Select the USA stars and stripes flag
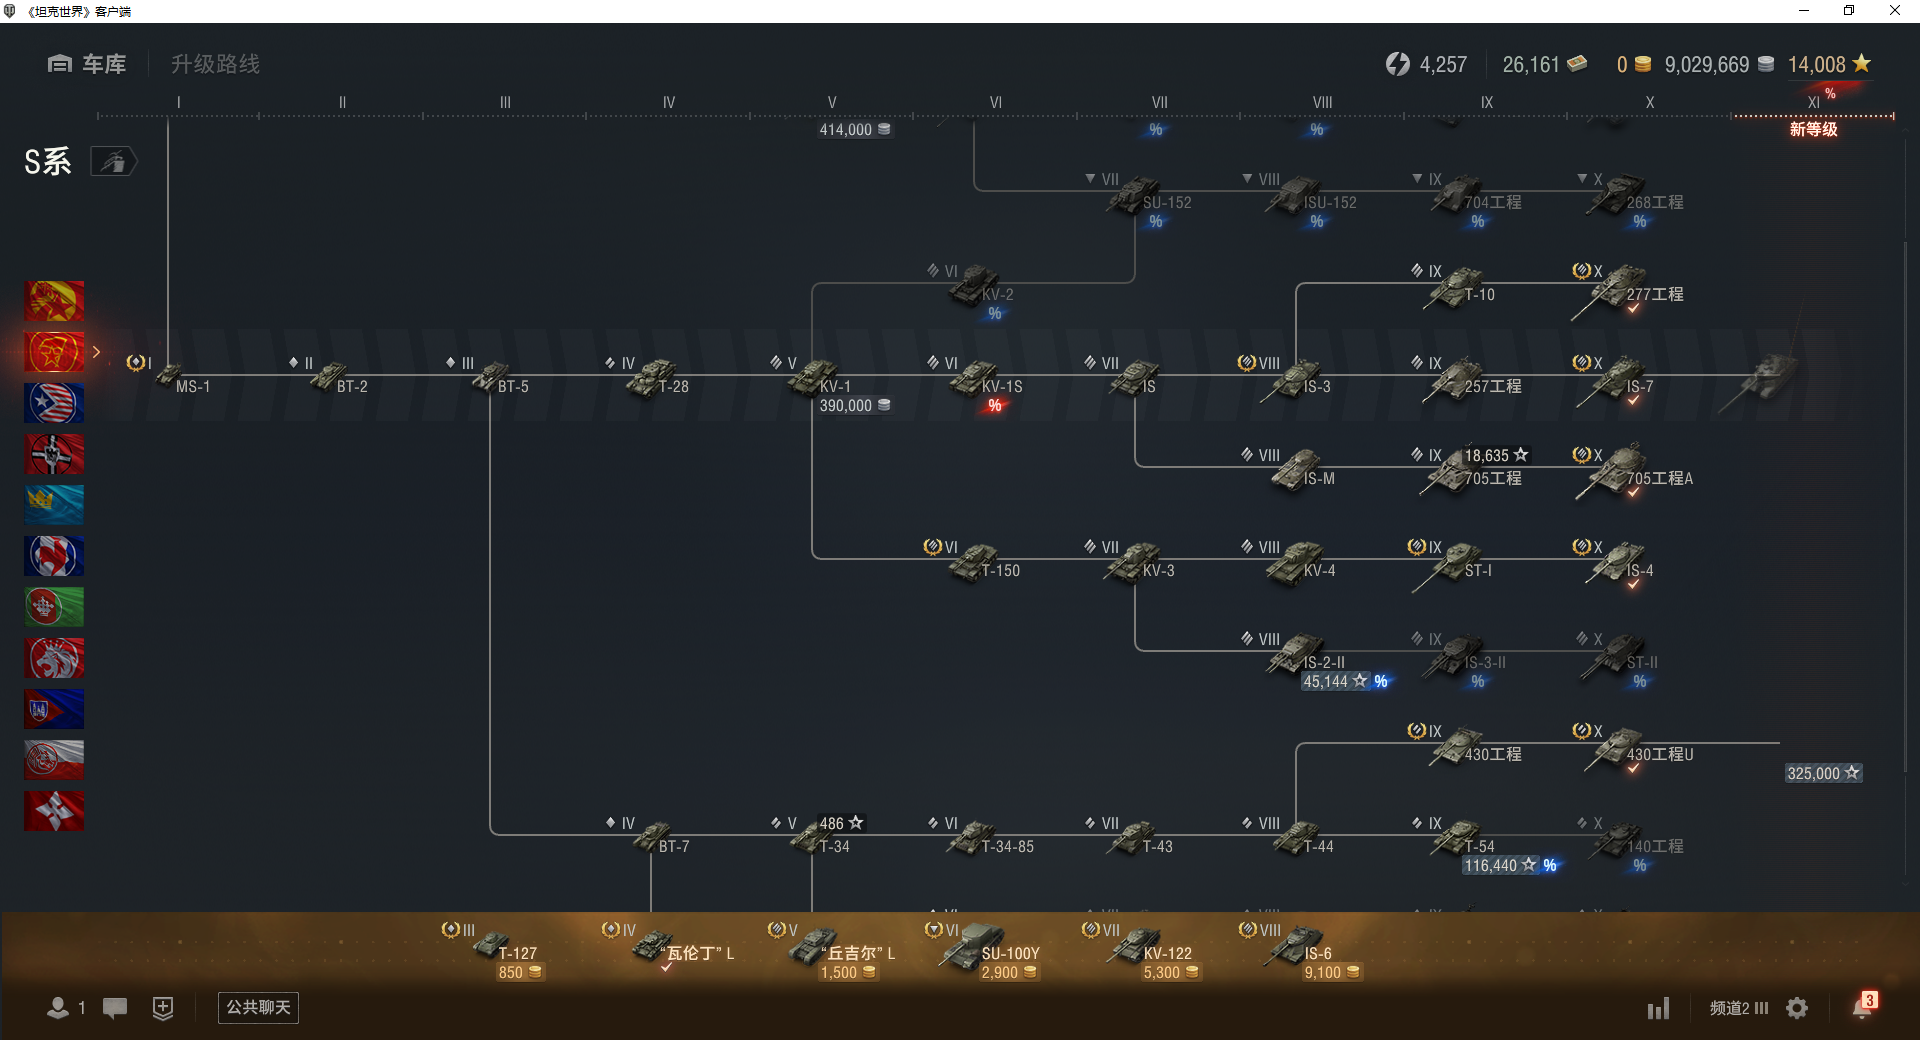 [54, 403]
